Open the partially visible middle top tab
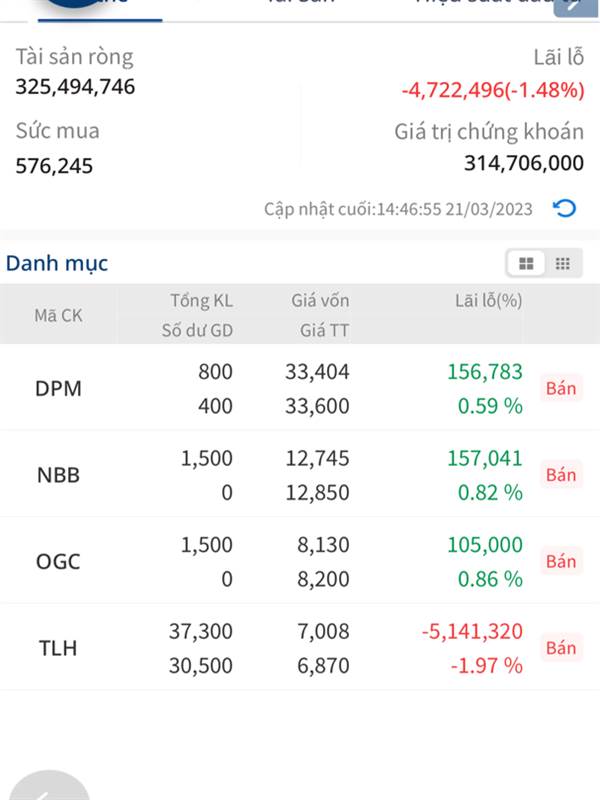 (300, 5)
